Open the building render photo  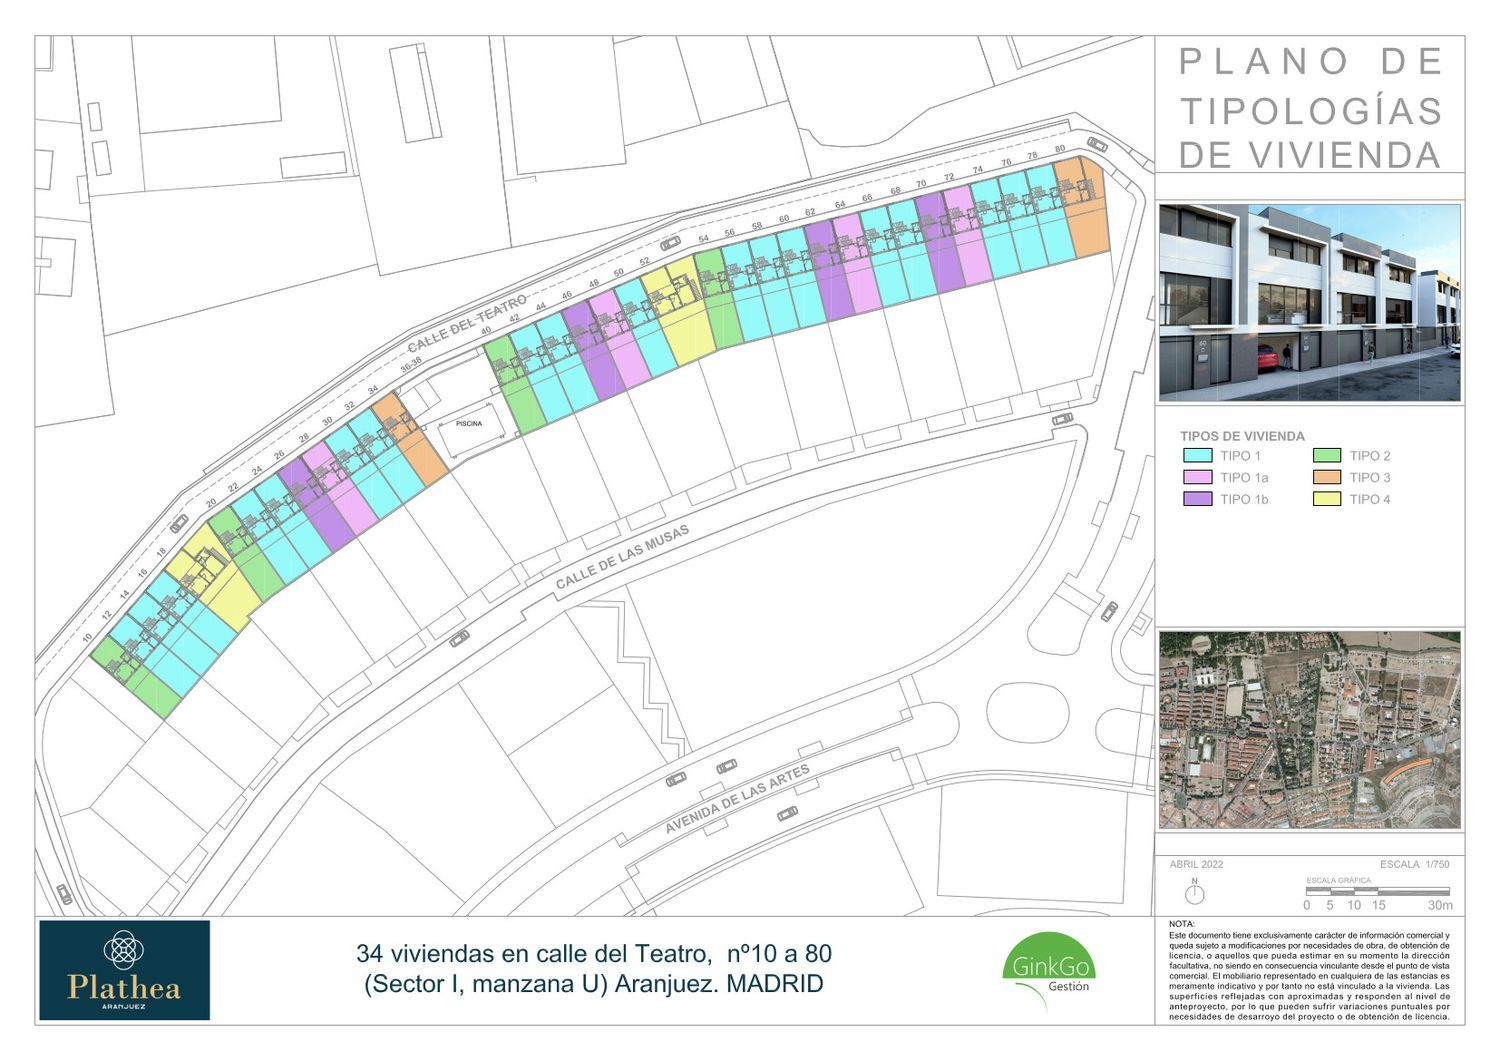pyautogui.click(x=1309, y=302)
